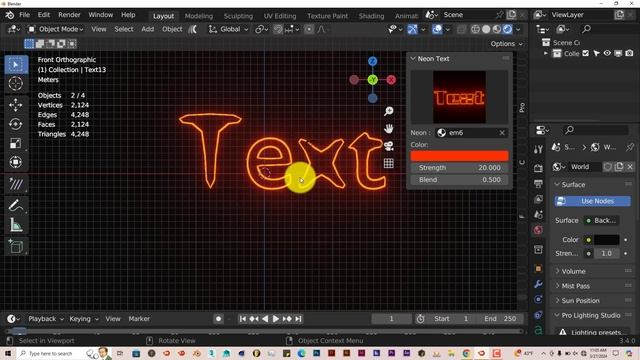Open the World properties tab
This screenshot has width=640, height=360.
538,230
